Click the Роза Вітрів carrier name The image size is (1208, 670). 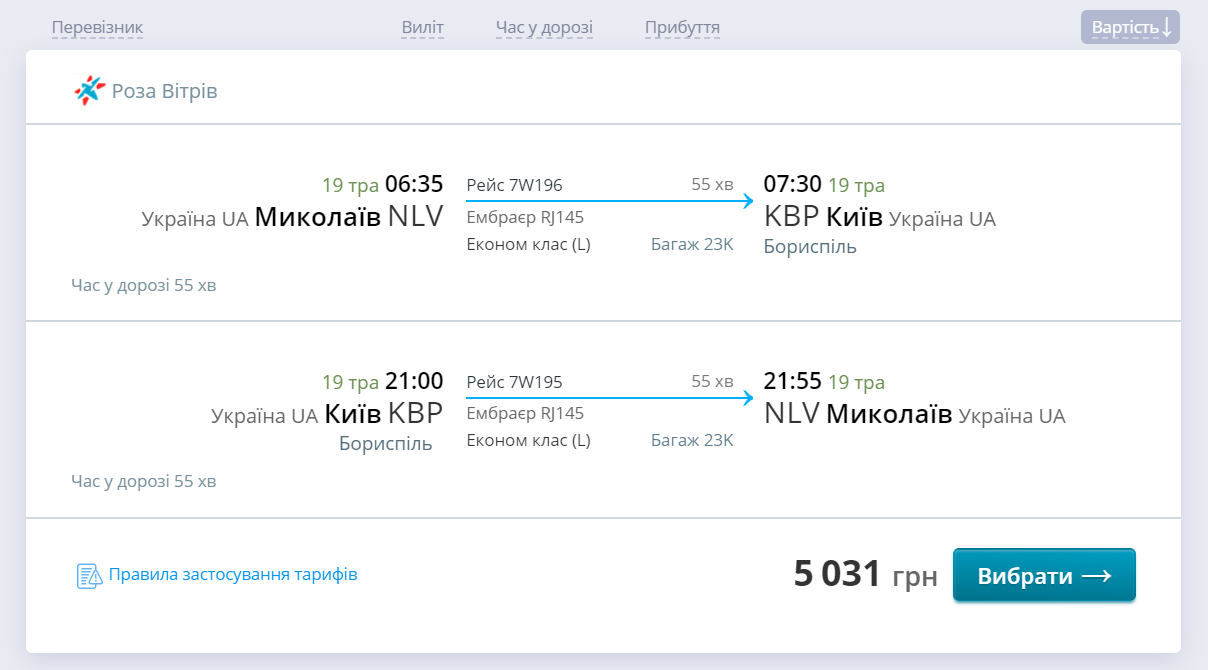coord(164,92)
